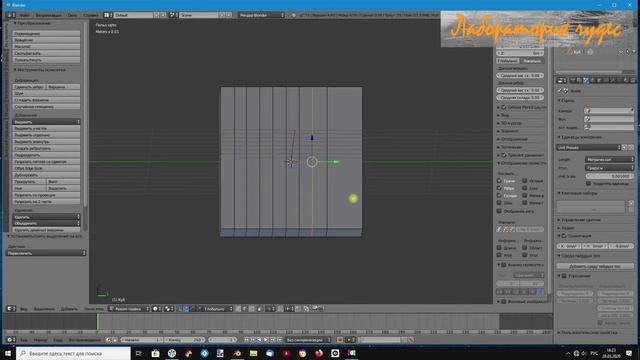Viewport: 640px width, 360px height.
Task: Open Windows Start menu
Action: point(8,353)
